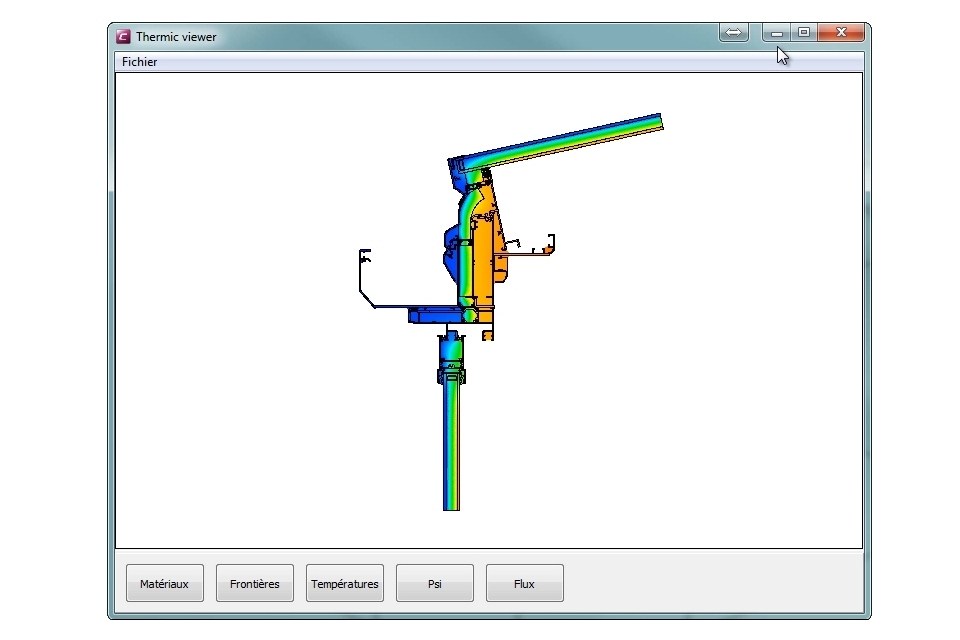Click the Matériaux button
The height and width of the screenshot is (640, 960).
[165, 583]
